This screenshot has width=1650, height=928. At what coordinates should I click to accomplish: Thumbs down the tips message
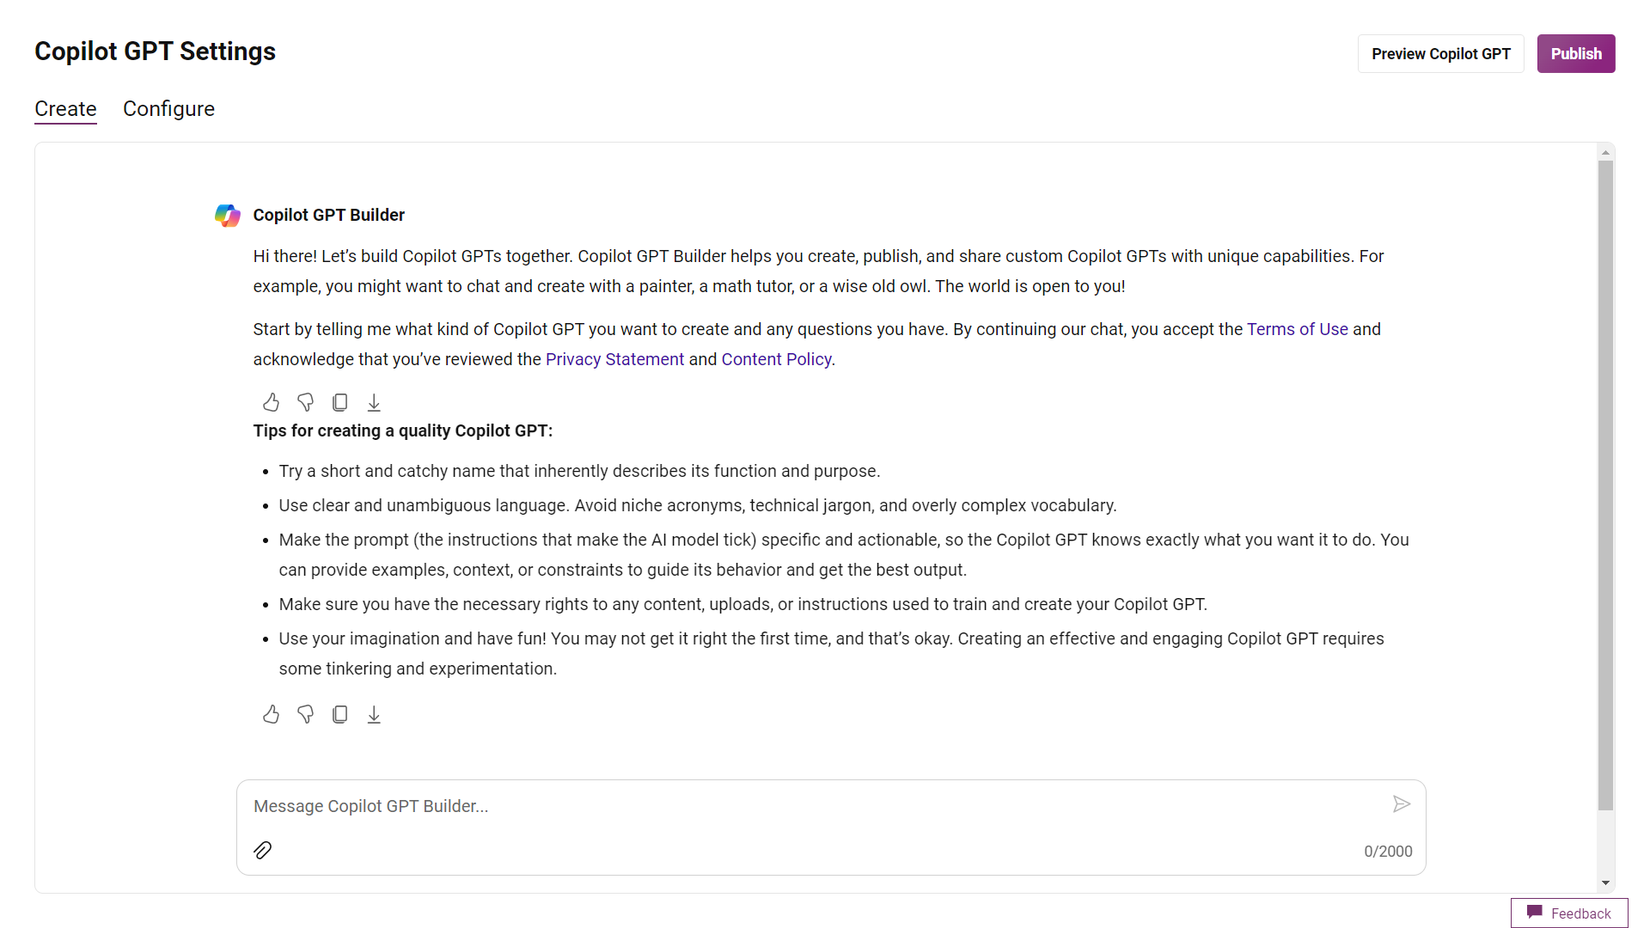(305, 714)
